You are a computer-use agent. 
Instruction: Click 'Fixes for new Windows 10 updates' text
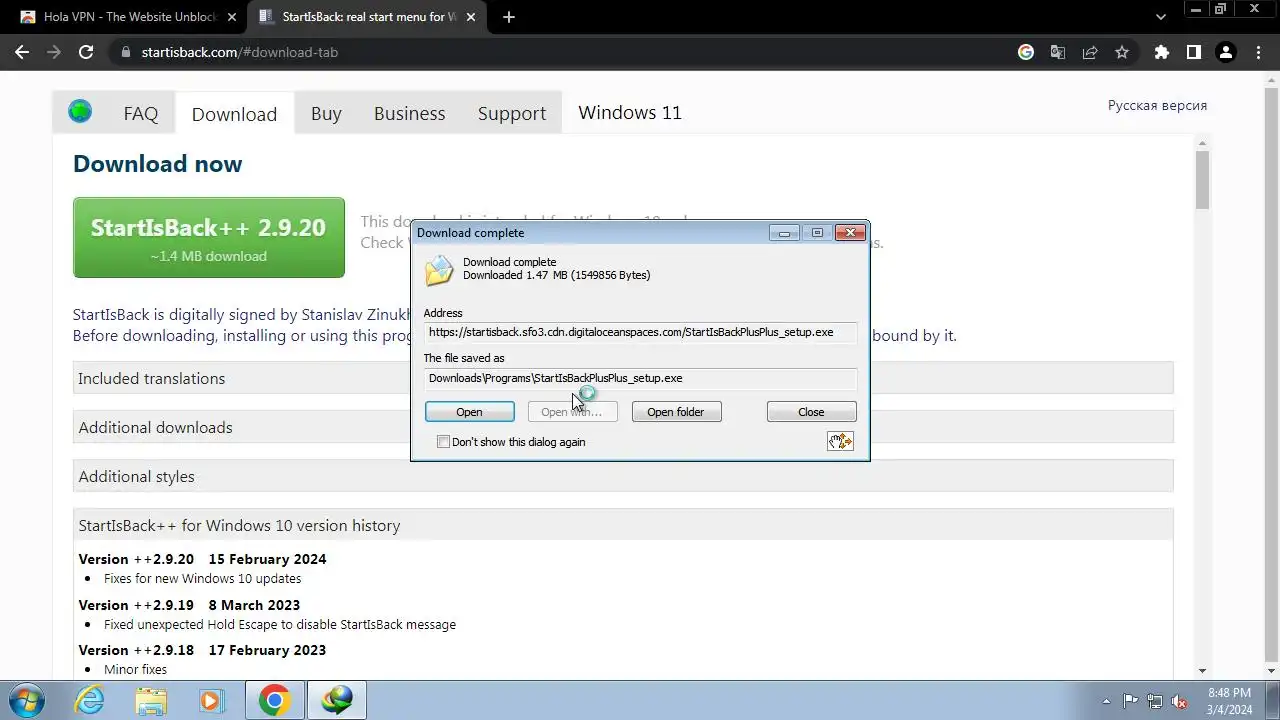tap(202, 578)
